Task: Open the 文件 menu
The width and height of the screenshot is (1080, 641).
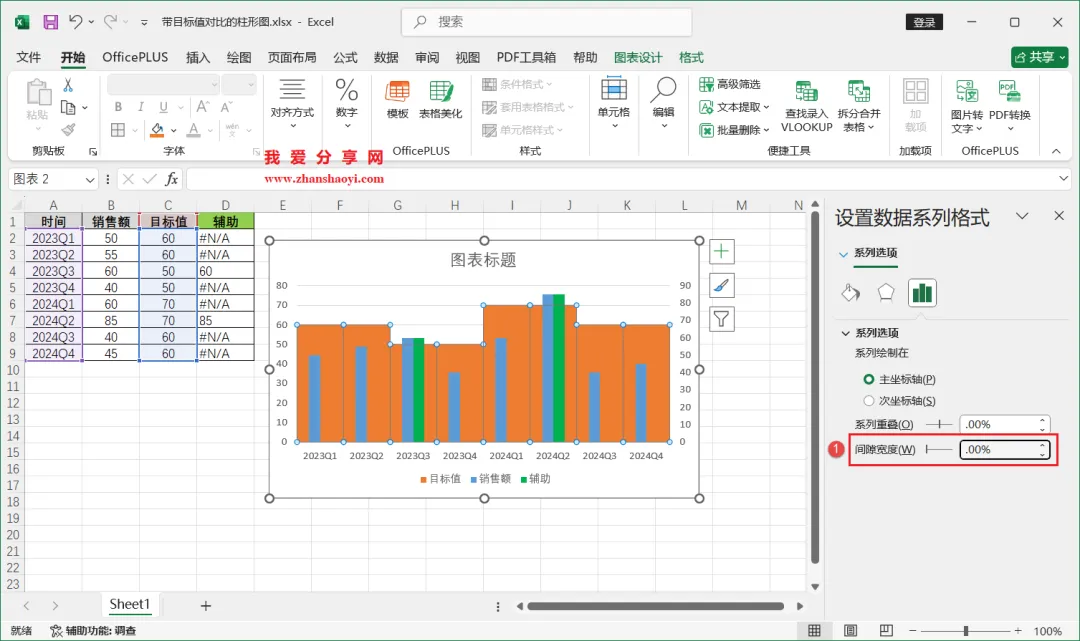Action: [28, 57]
